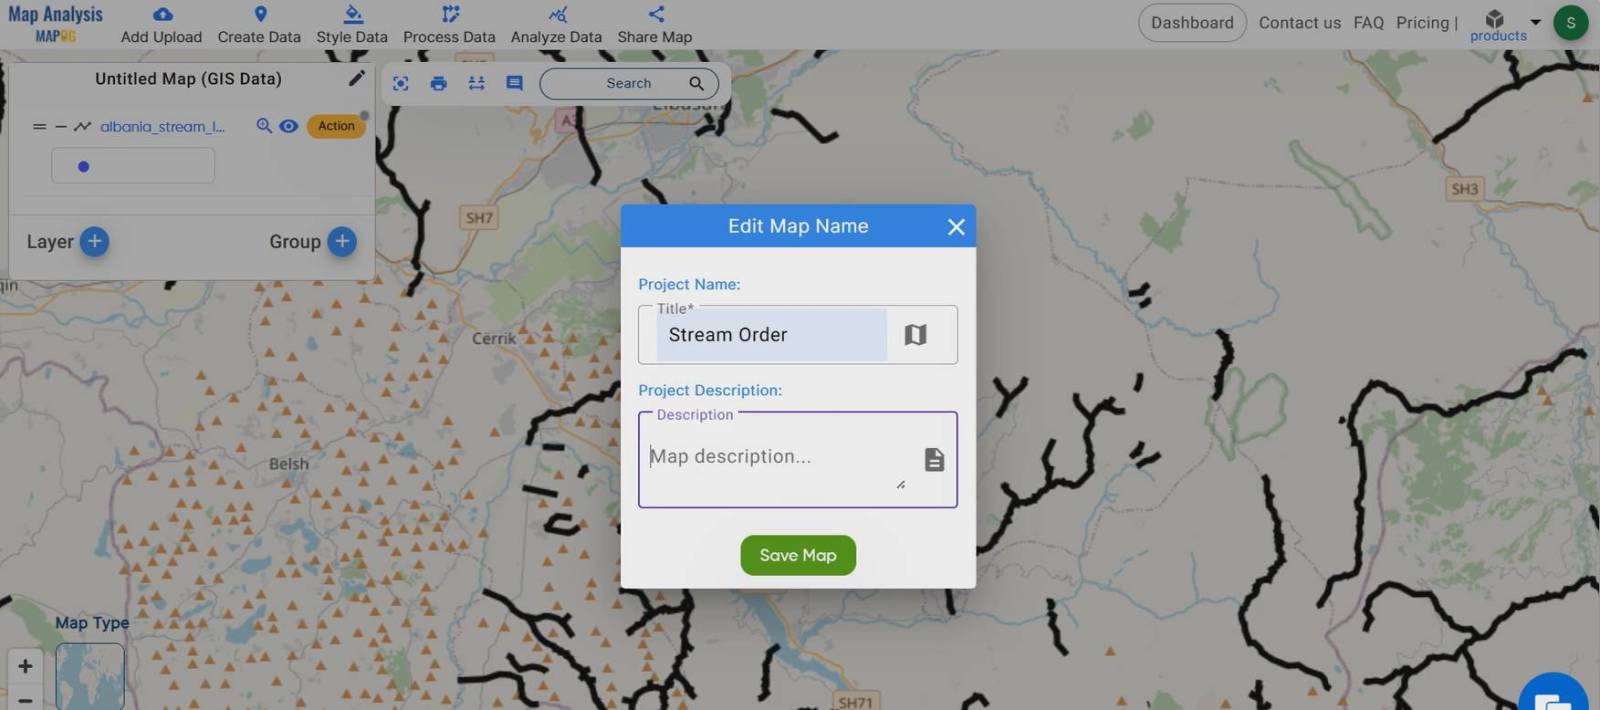1600x710 pixels.
Task: Add a new Layer with plus button
Action: tap(94, 241)
